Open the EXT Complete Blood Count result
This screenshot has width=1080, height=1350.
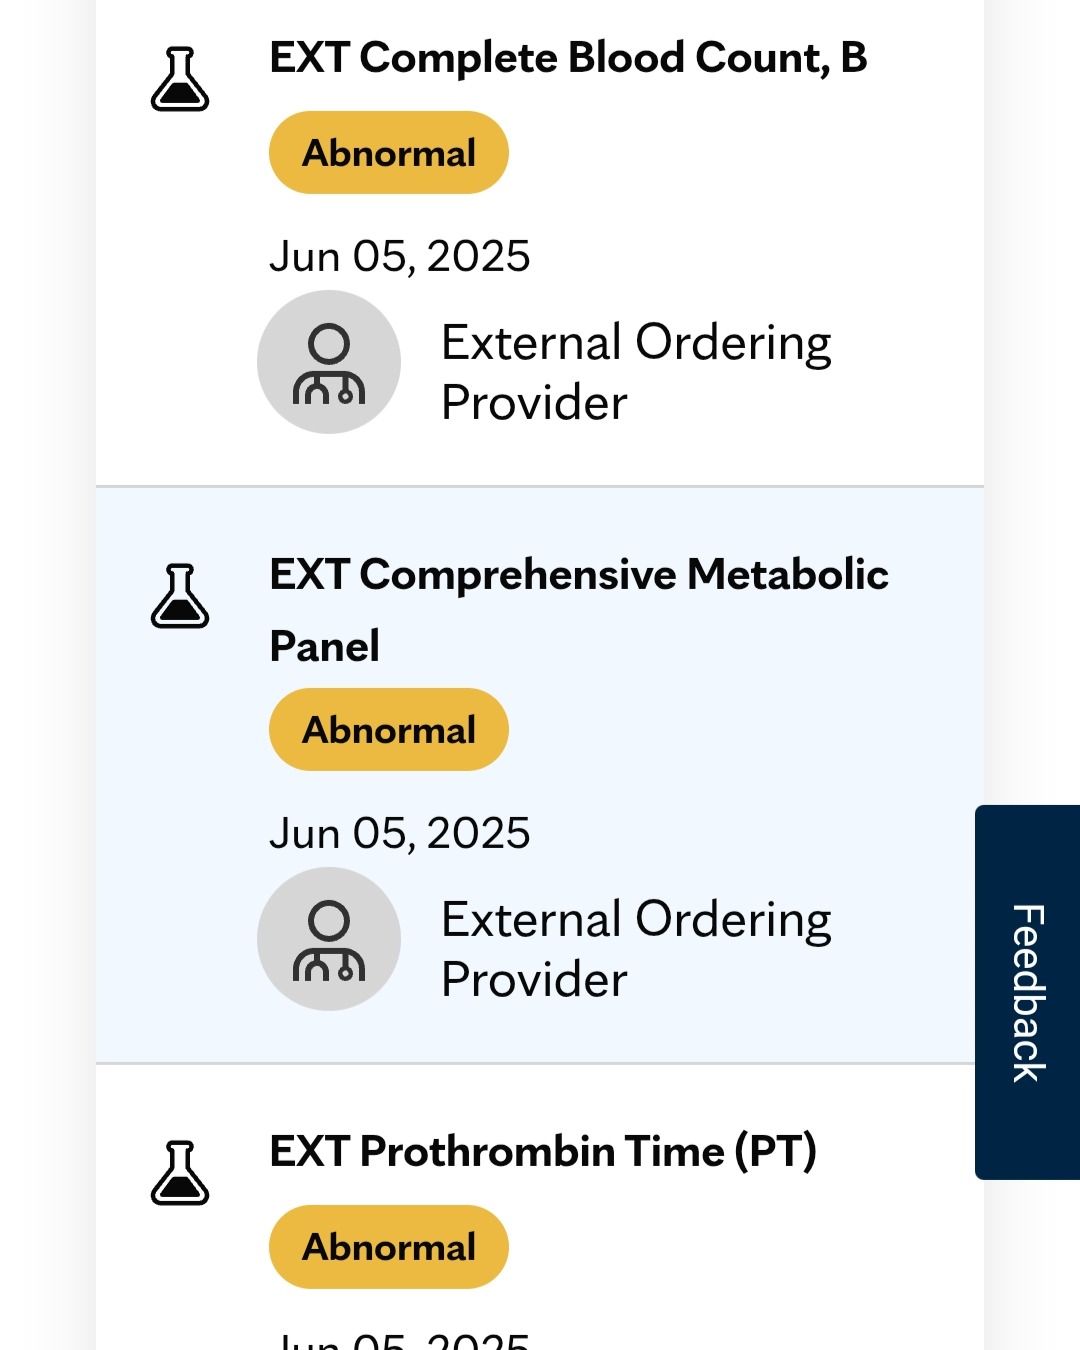(568, 58)
